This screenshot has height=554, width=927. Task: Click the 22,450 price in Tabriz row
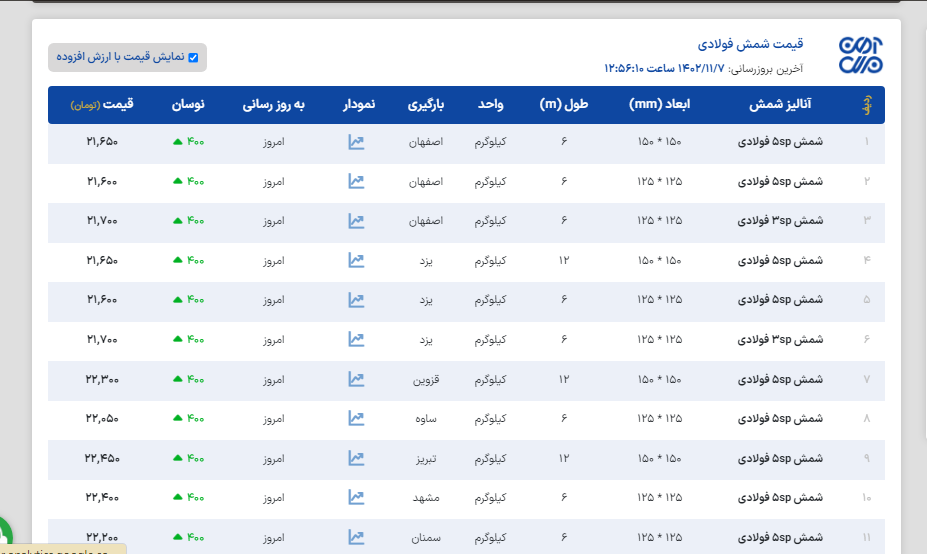tap(102, 458)
